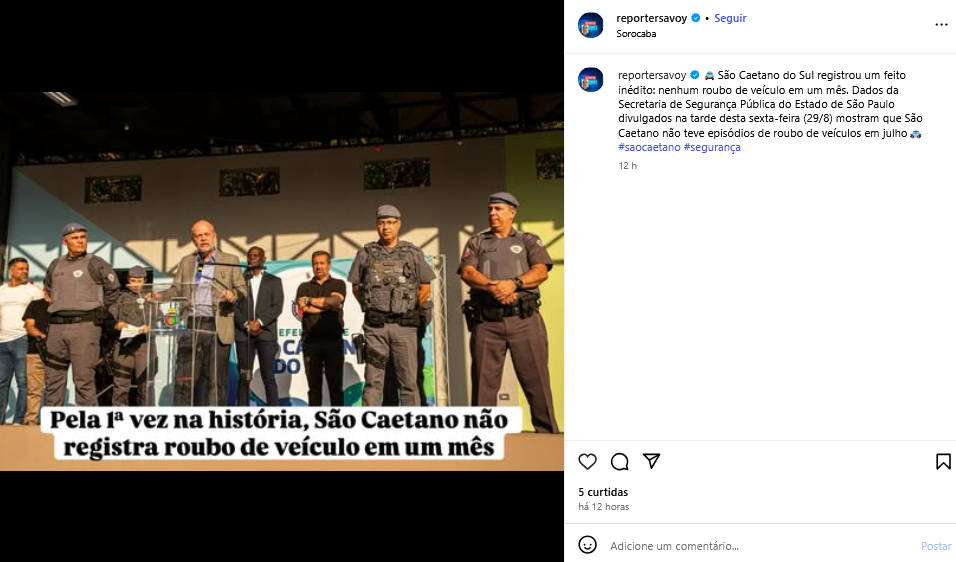
Task: Click the verified badge in the header
Action: point(696,18)
